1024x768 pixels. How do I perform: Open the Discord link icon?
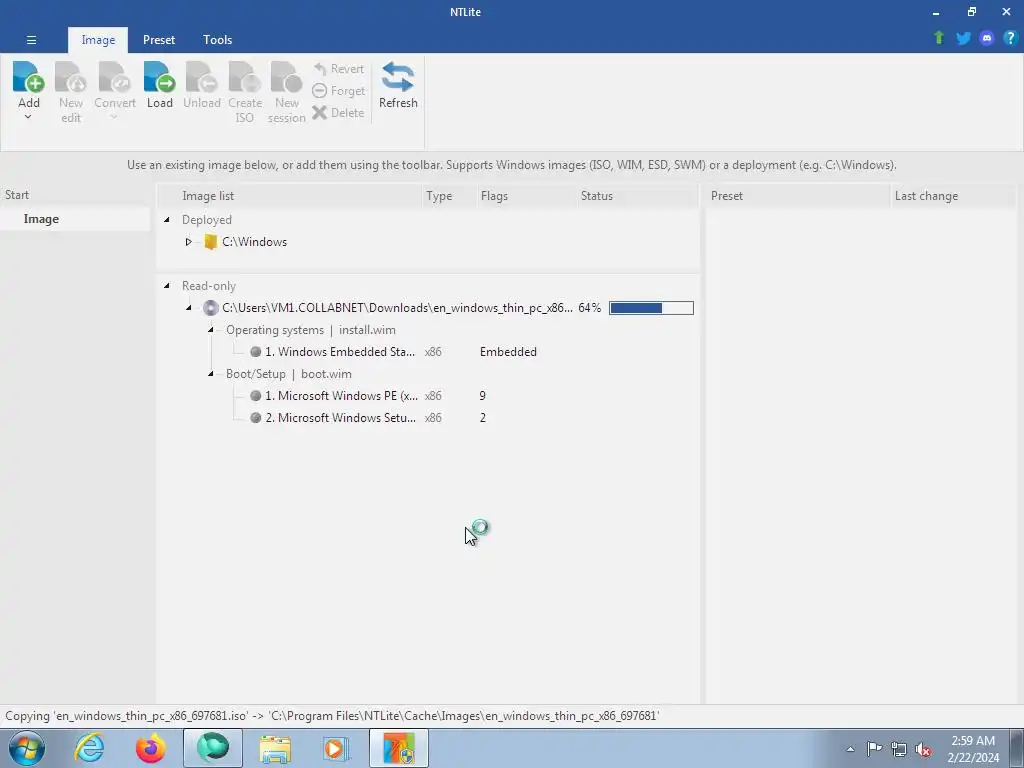coord(987,38)
